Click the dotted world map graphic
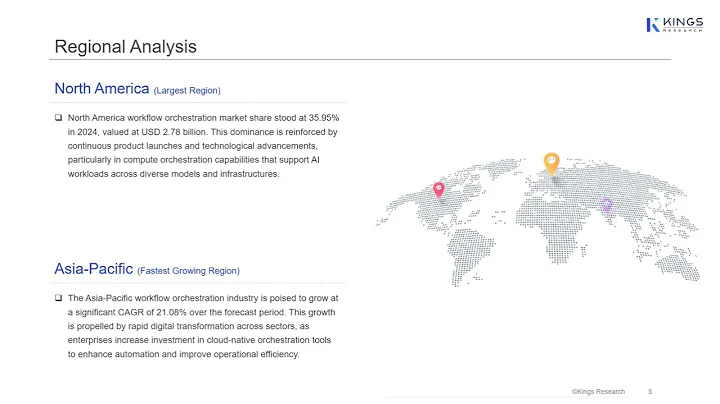720x404 pixels. 538,222
